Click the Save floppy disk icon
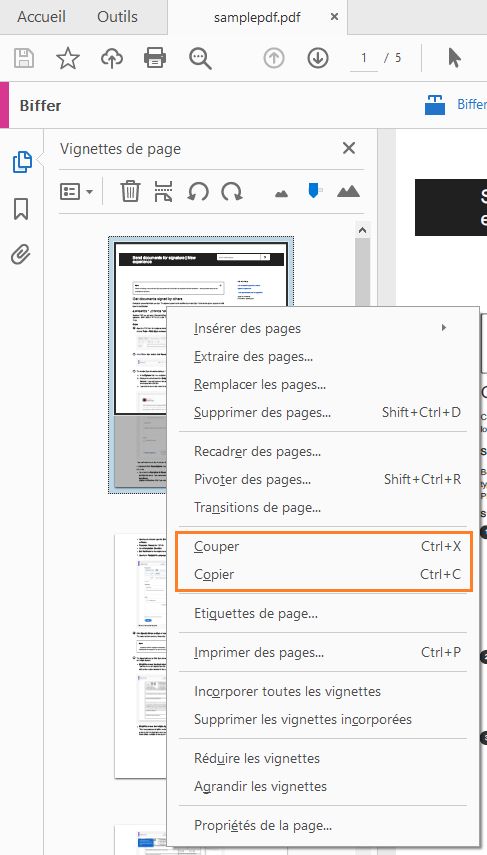The width and height of the screenshot is (487, 855). (24, 58)
